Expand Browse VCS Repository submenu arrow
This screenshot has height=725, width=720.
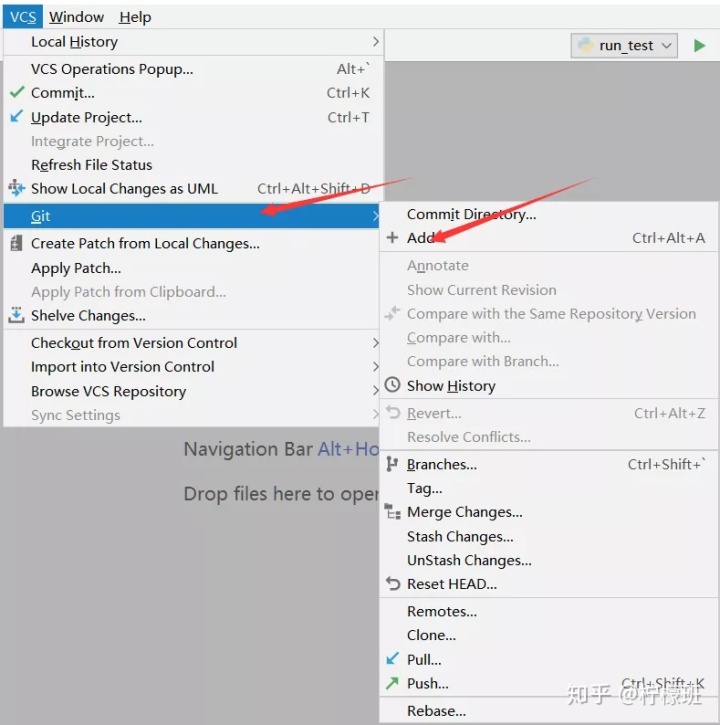375,391
